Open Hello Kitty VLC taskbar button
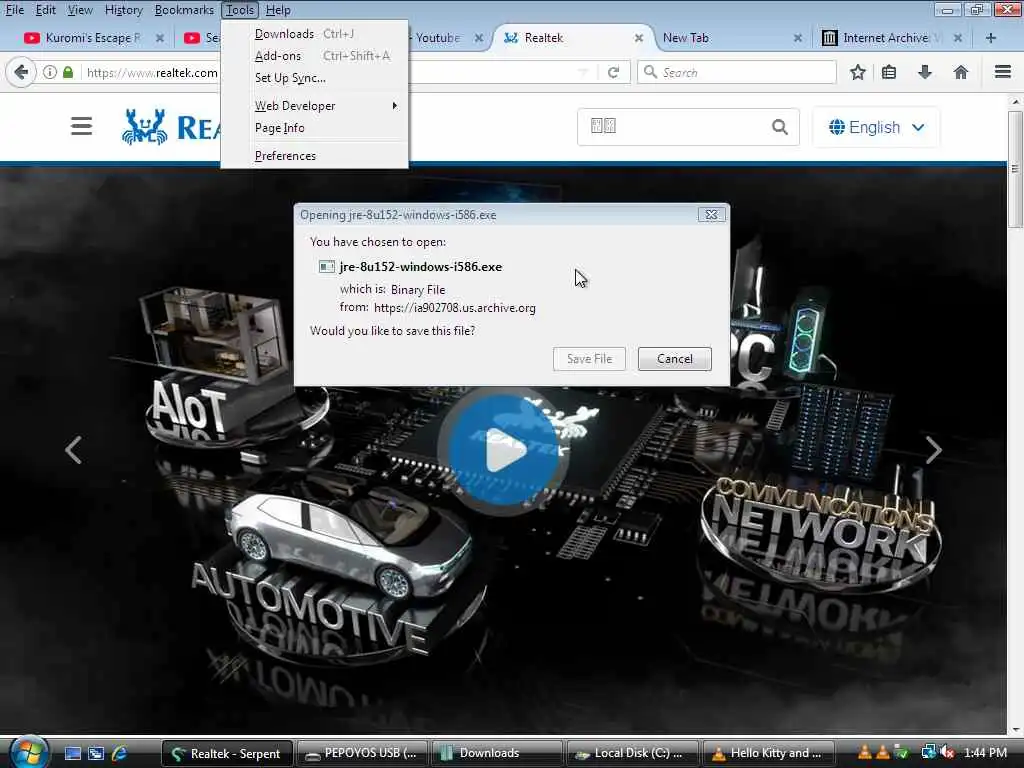The width and height of the screenshot is (1024, 768). pyautogui.click(x=767, y=753)
